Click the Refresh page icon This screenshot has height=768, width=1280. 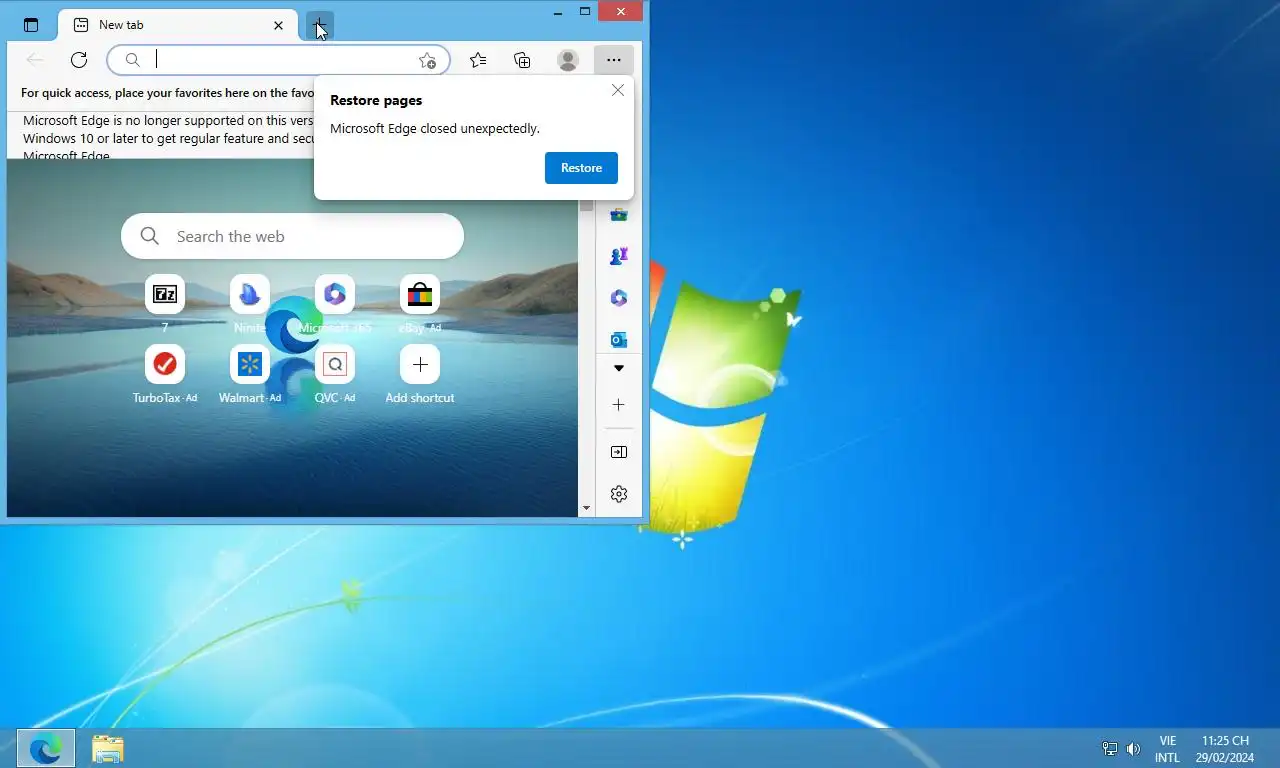[x=79, y=60]
